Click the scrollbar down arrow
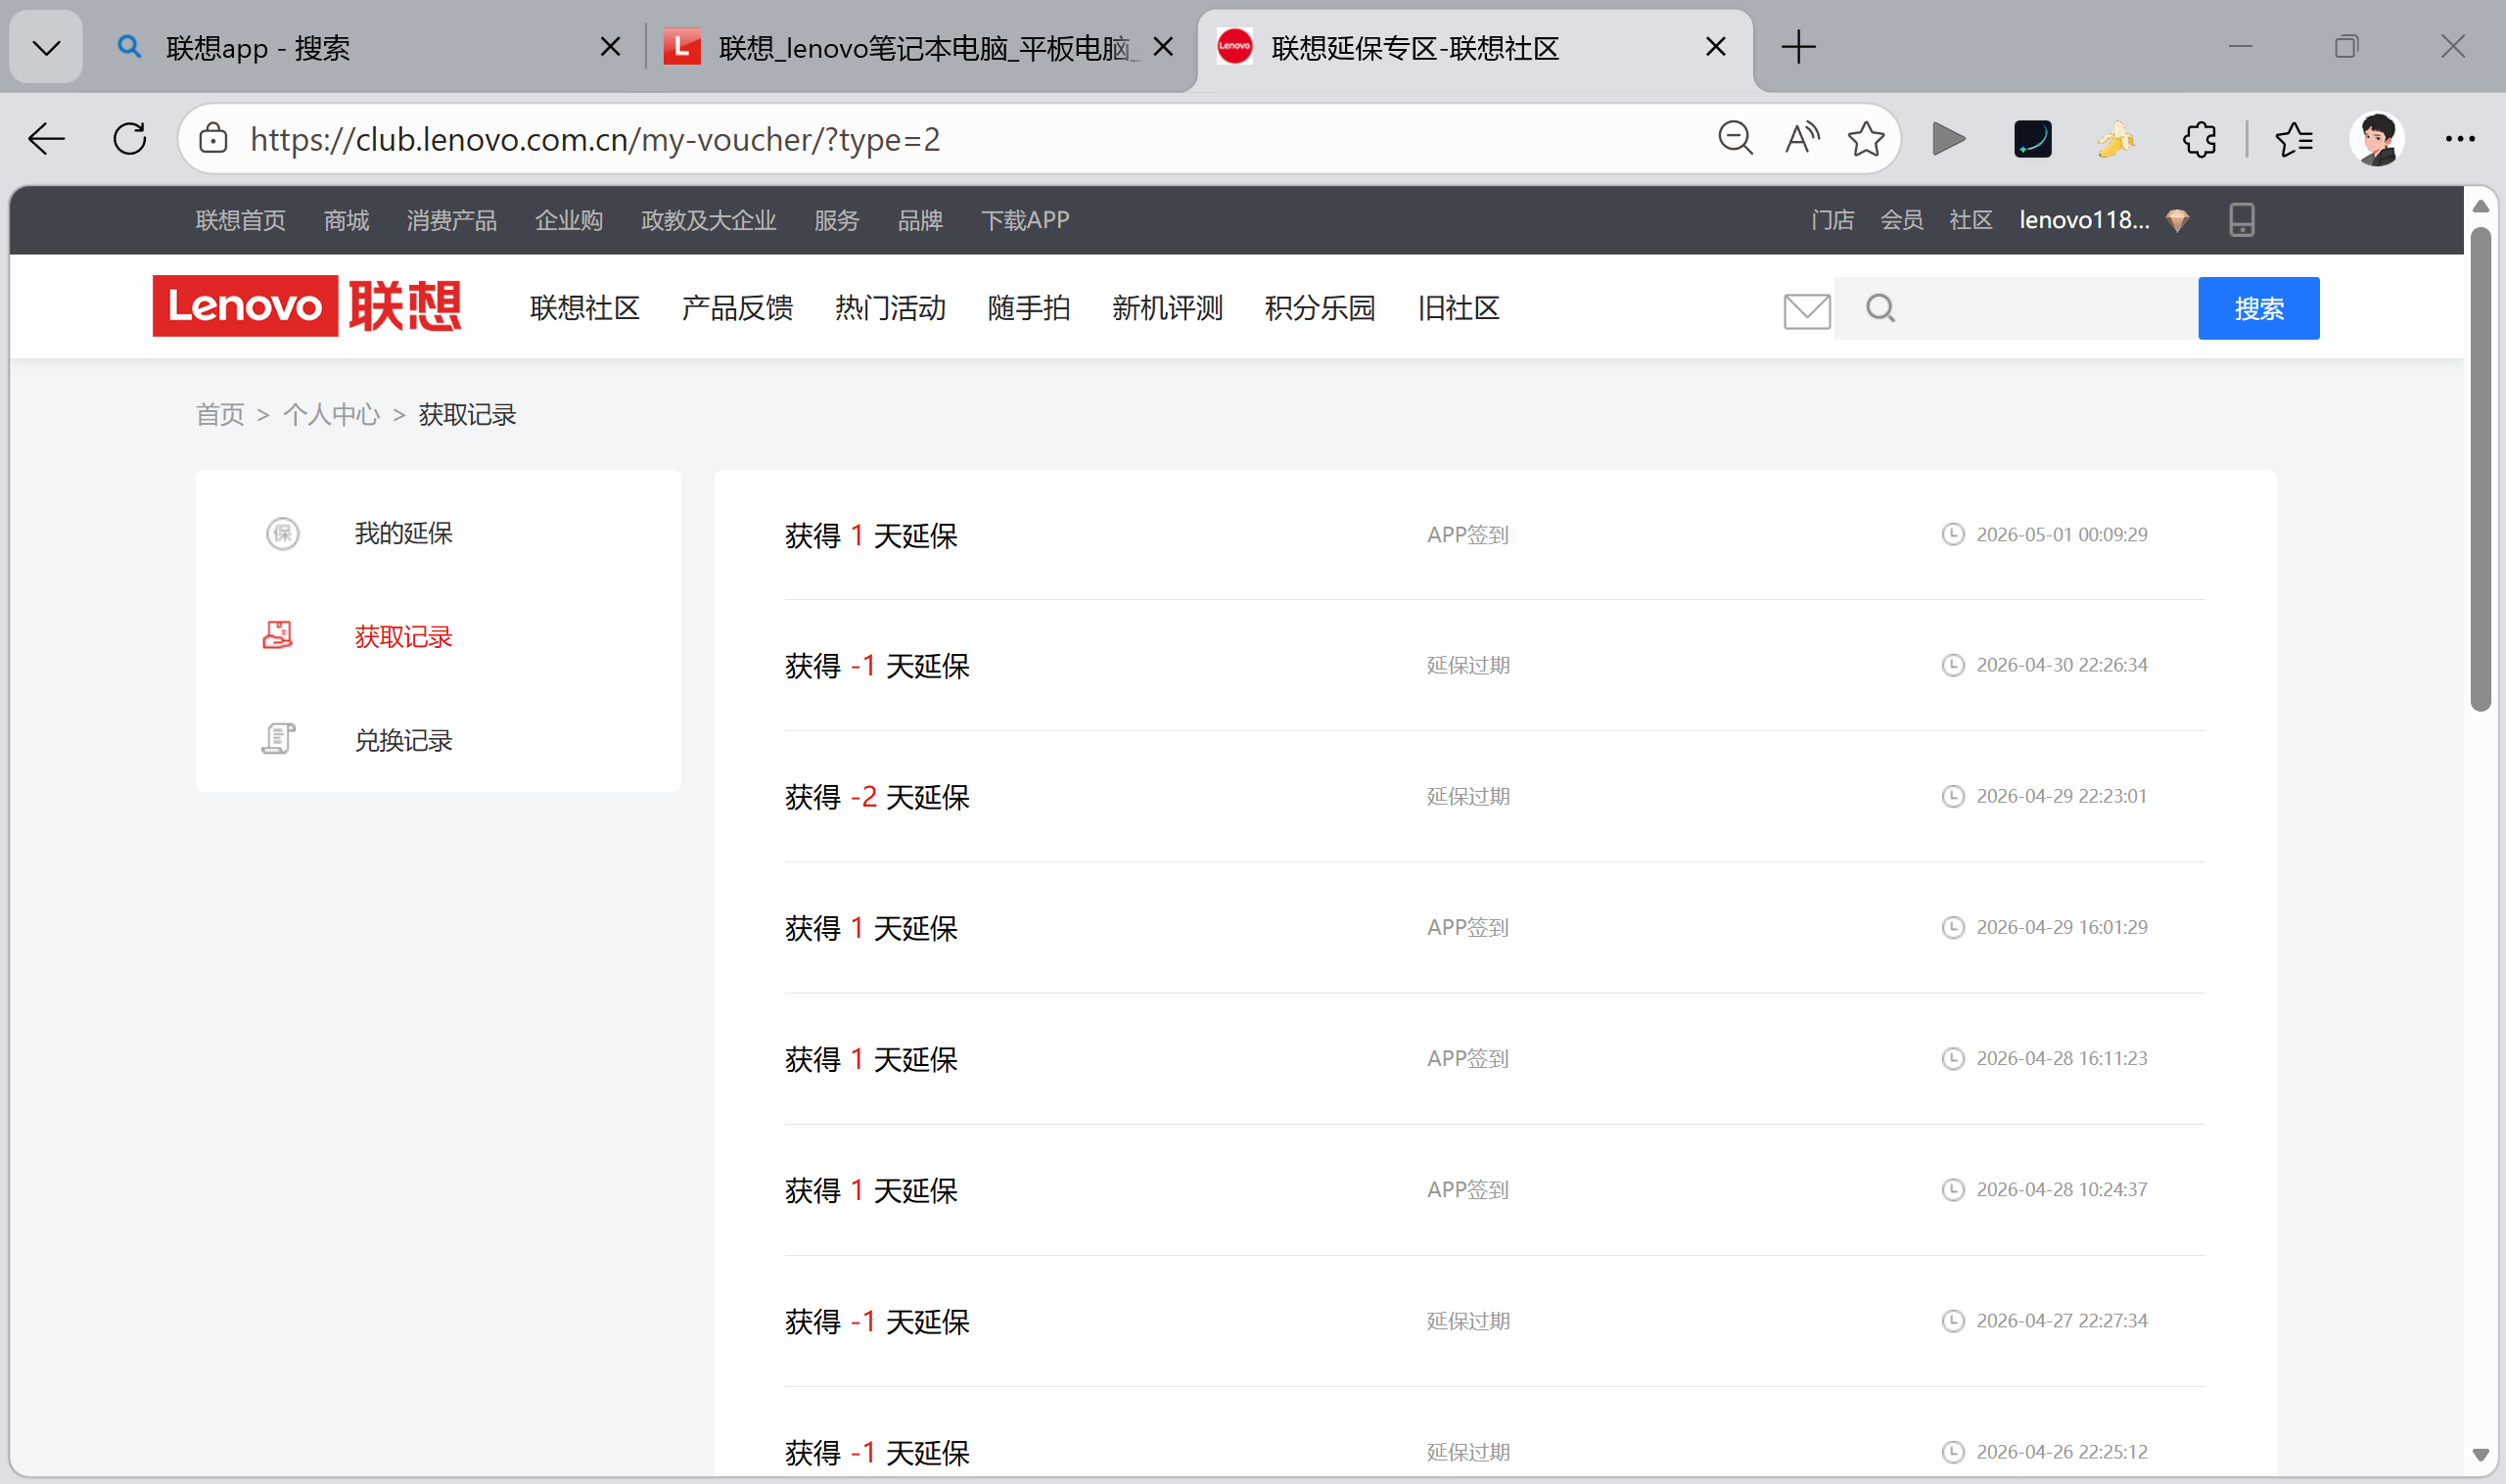This screenshot has width=2506, height=1484. click(x=2481, y=1455)
